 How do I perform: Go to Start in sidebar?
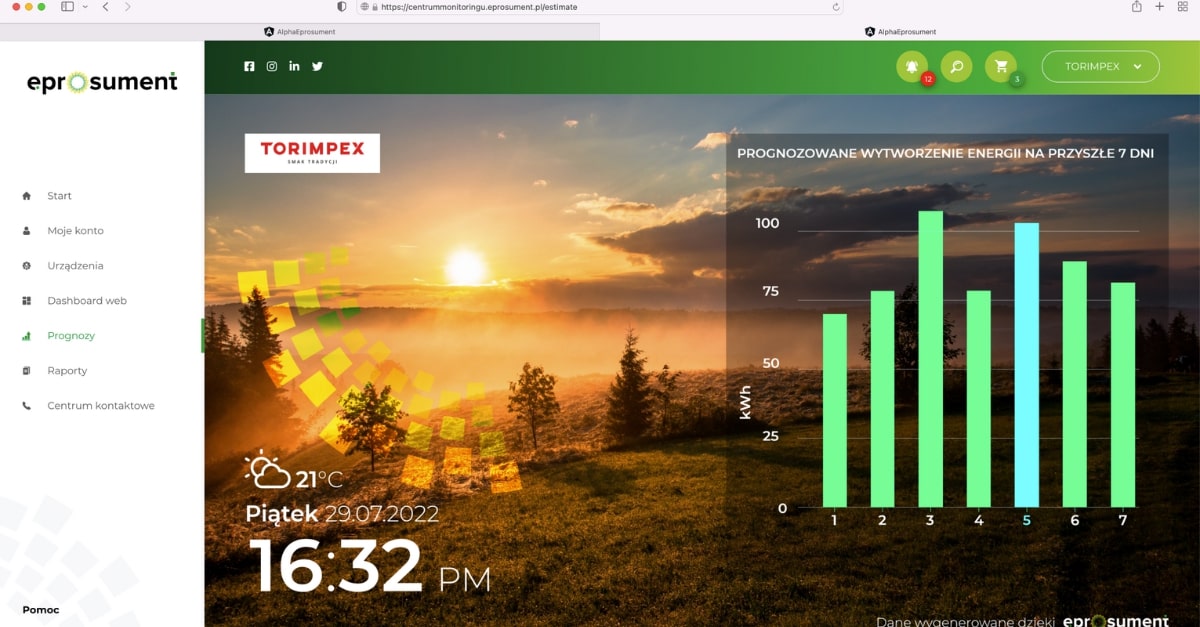(x=59, y=196)
